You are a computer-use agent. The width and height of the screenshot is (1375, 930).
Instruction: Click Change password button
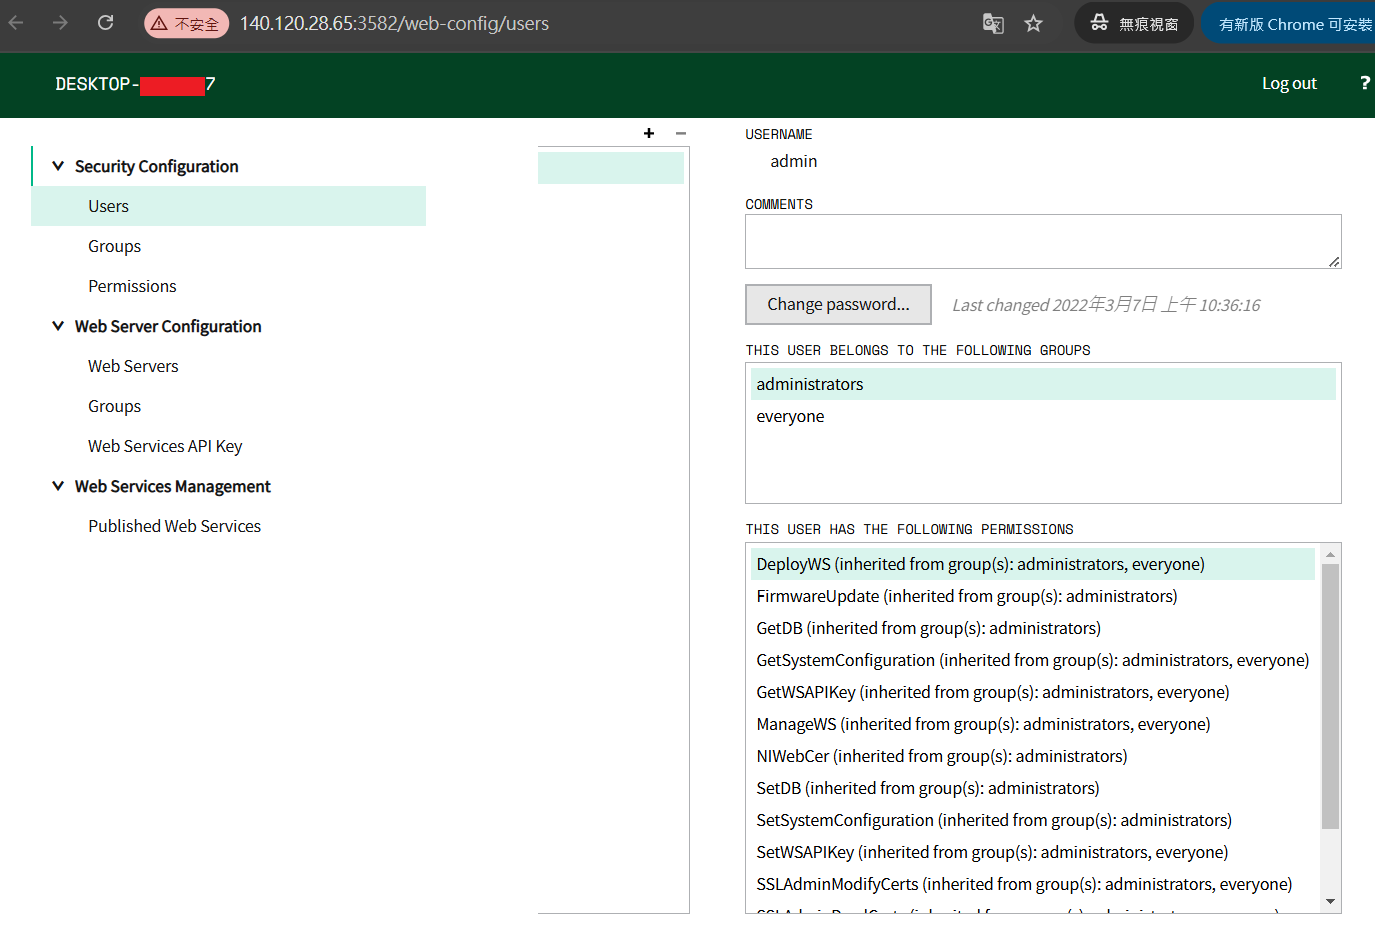click(x=838, y=304)
